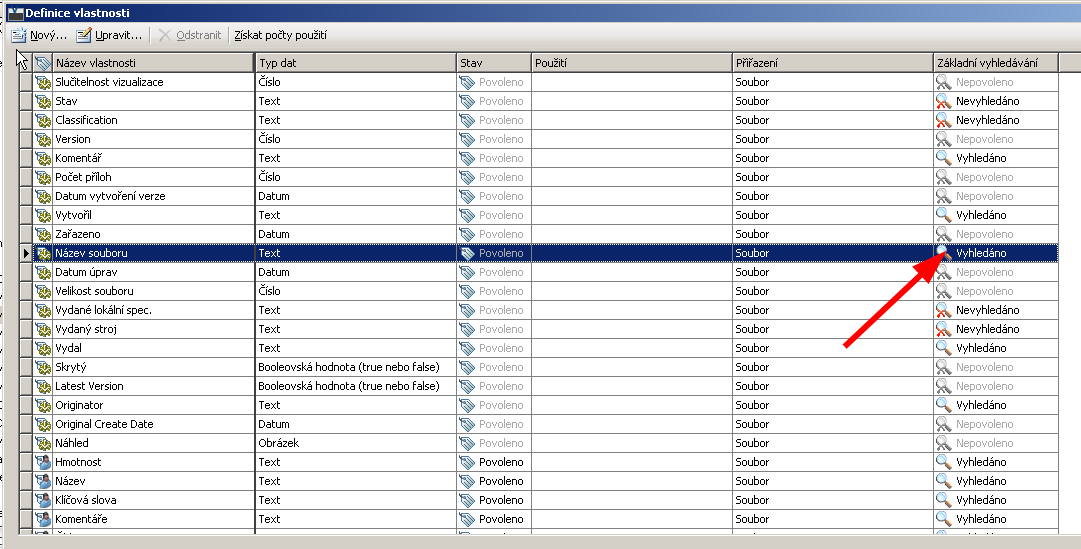Click the property icon beside Classification
The image size is (1081, 549).
(43, 120)
